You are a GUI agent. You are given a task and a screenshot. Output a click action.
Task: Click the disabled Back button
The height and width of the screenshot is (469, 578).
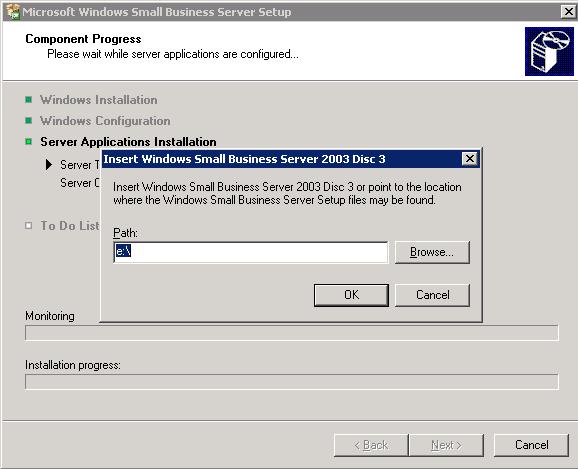[371, 445]
